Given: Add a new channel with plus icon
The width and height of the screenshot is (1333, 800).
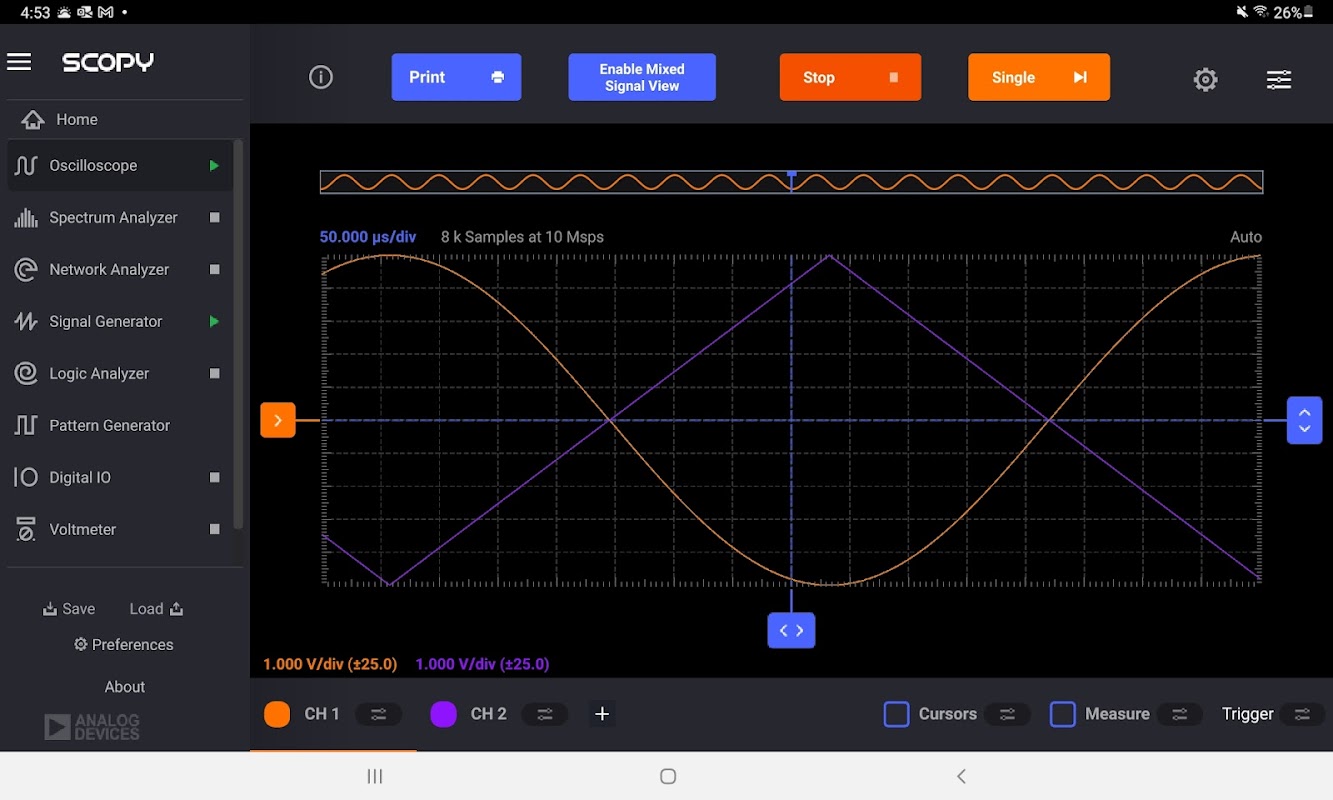Looking at the screenshot, I should tap(602, 714).
